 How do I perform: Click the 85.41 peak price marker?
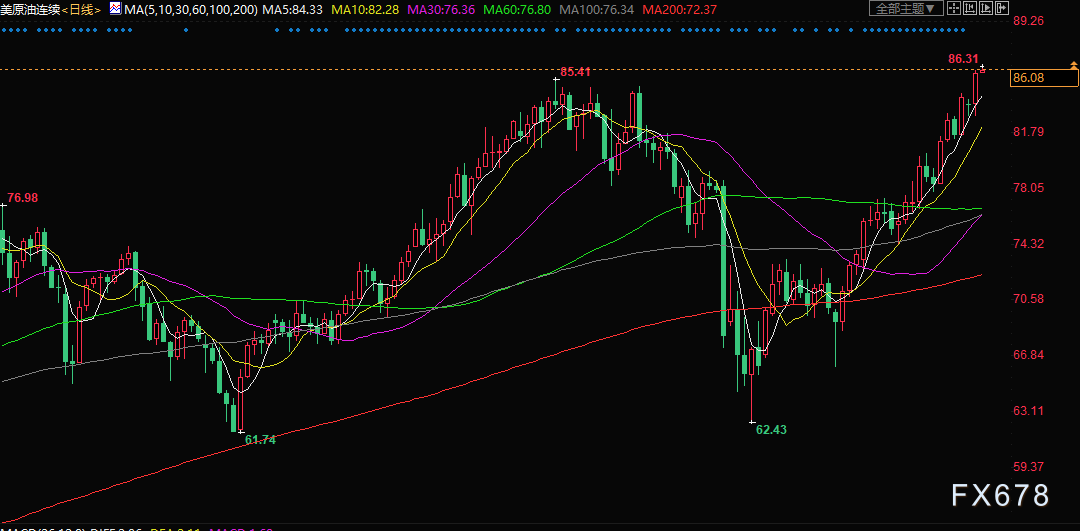pos(575,72)
